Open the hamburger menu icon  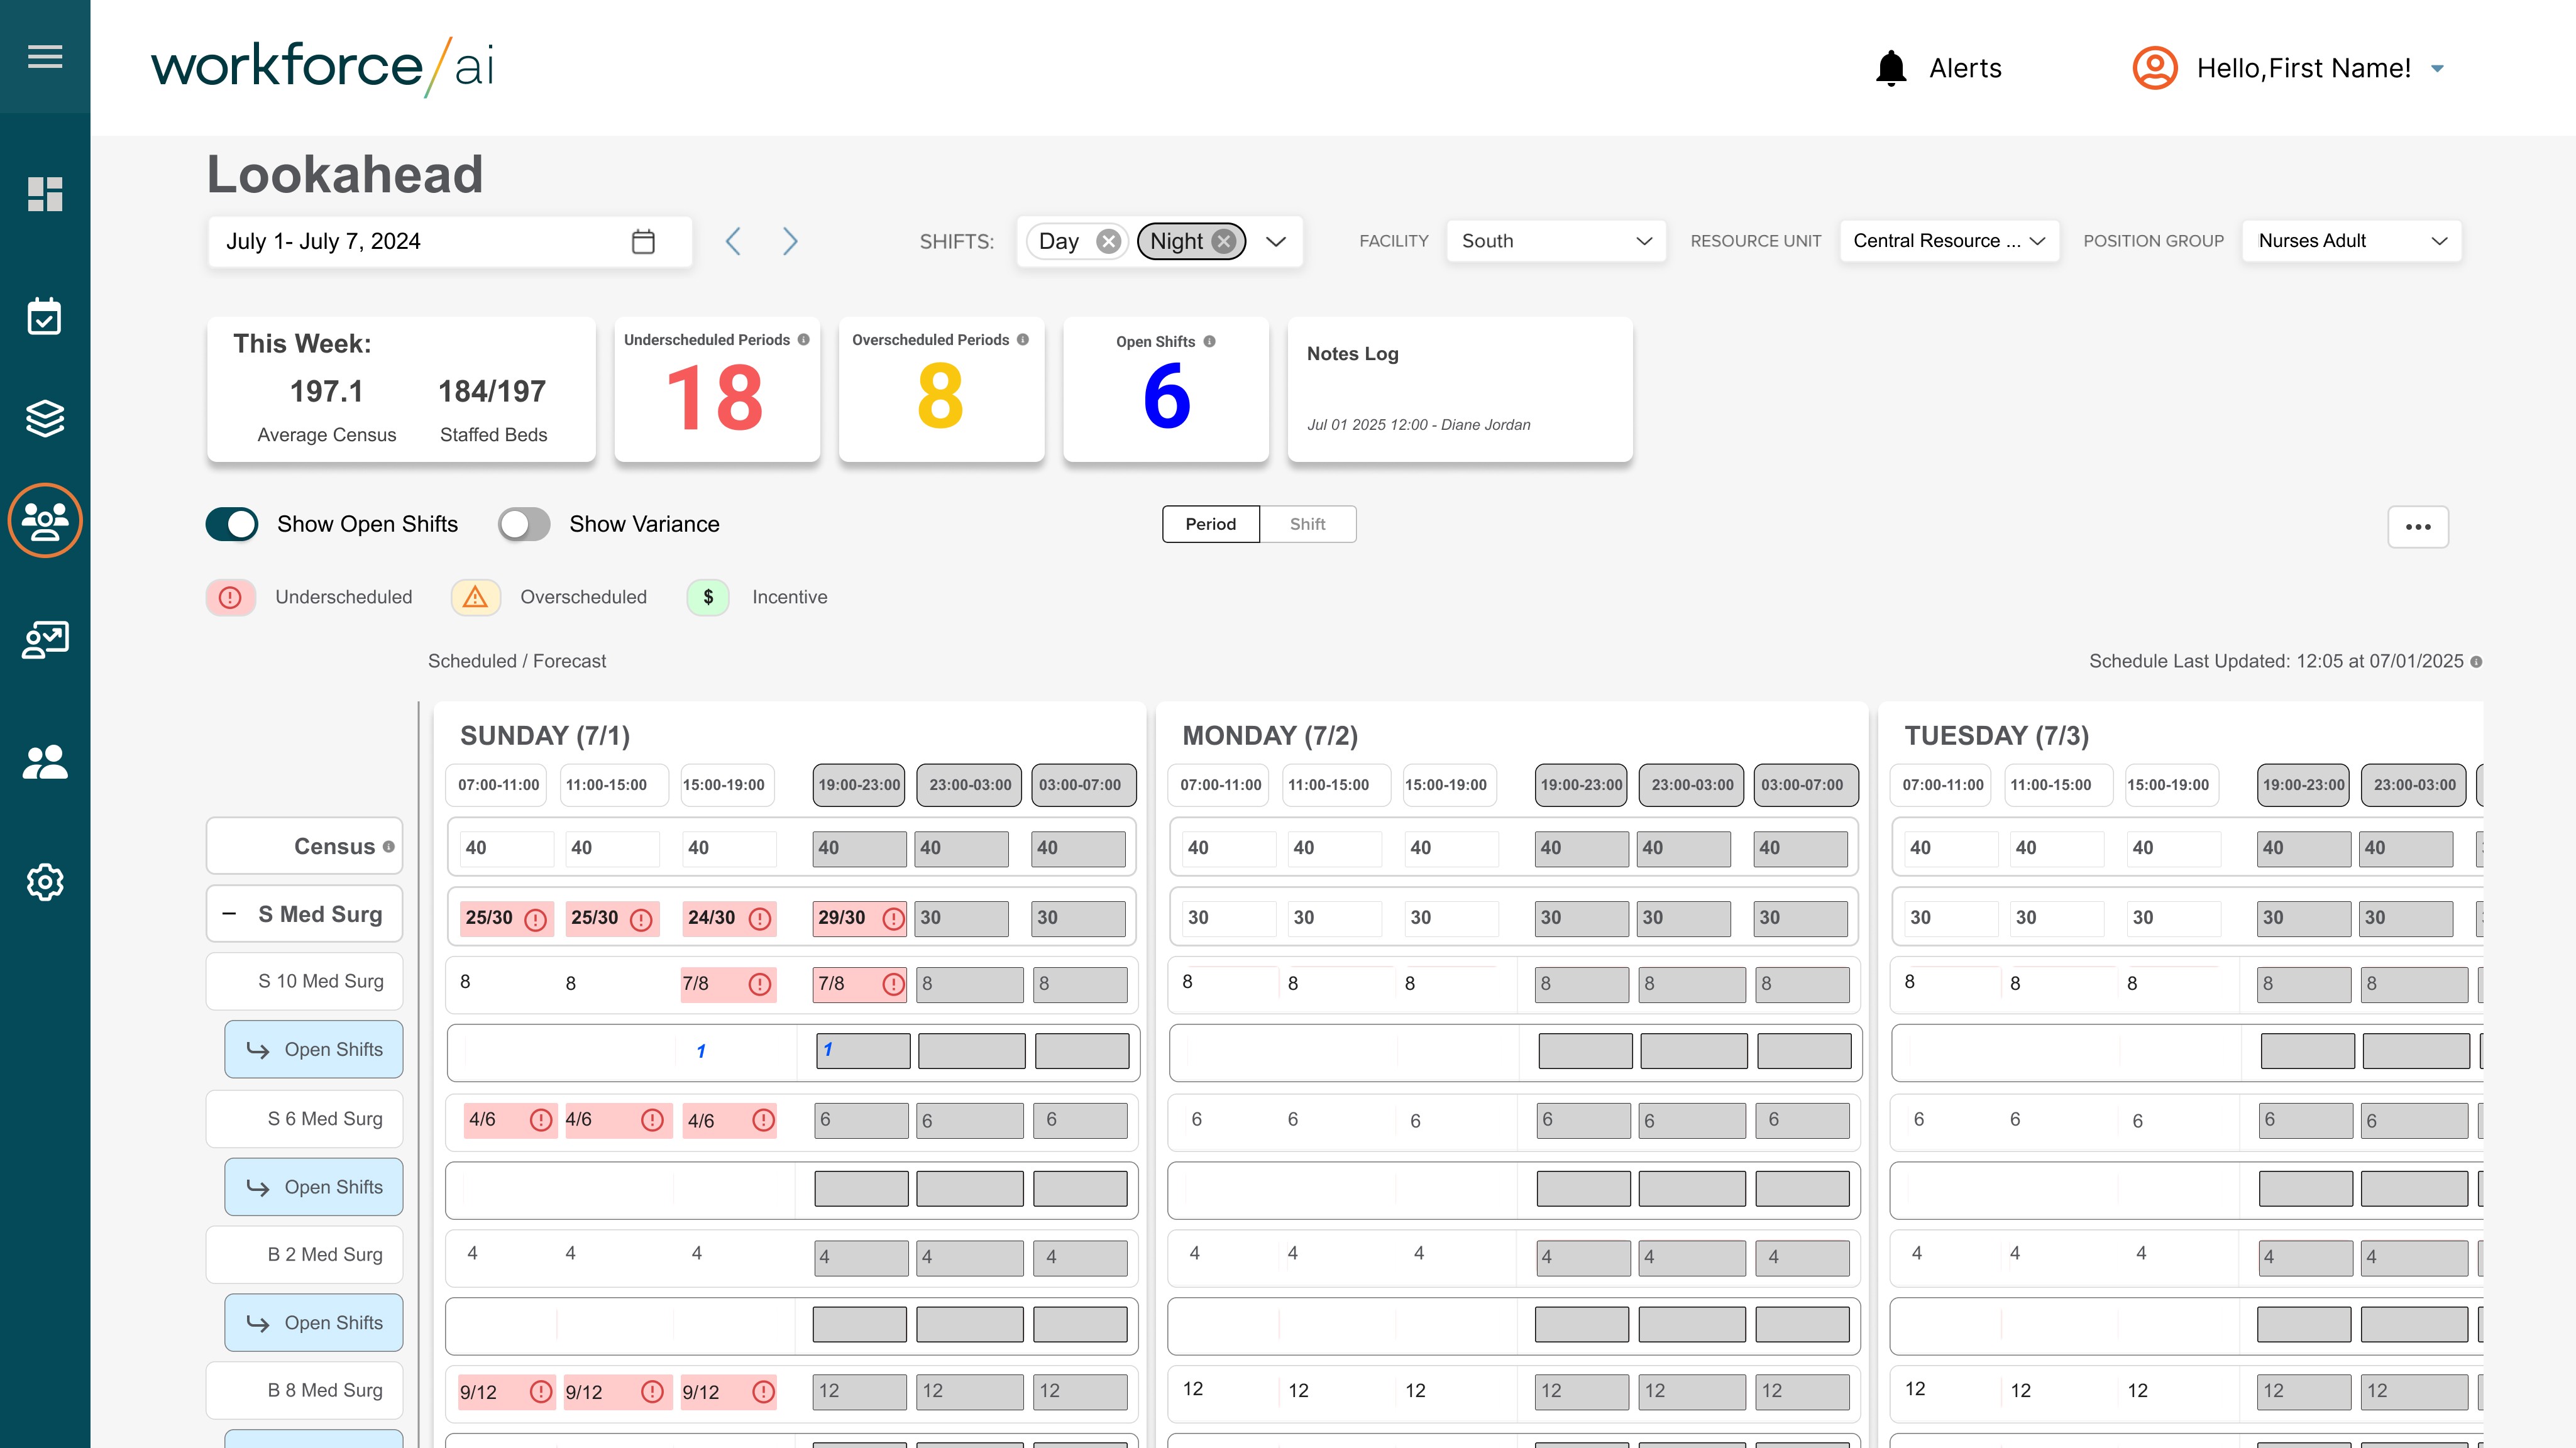coord(45,56)
